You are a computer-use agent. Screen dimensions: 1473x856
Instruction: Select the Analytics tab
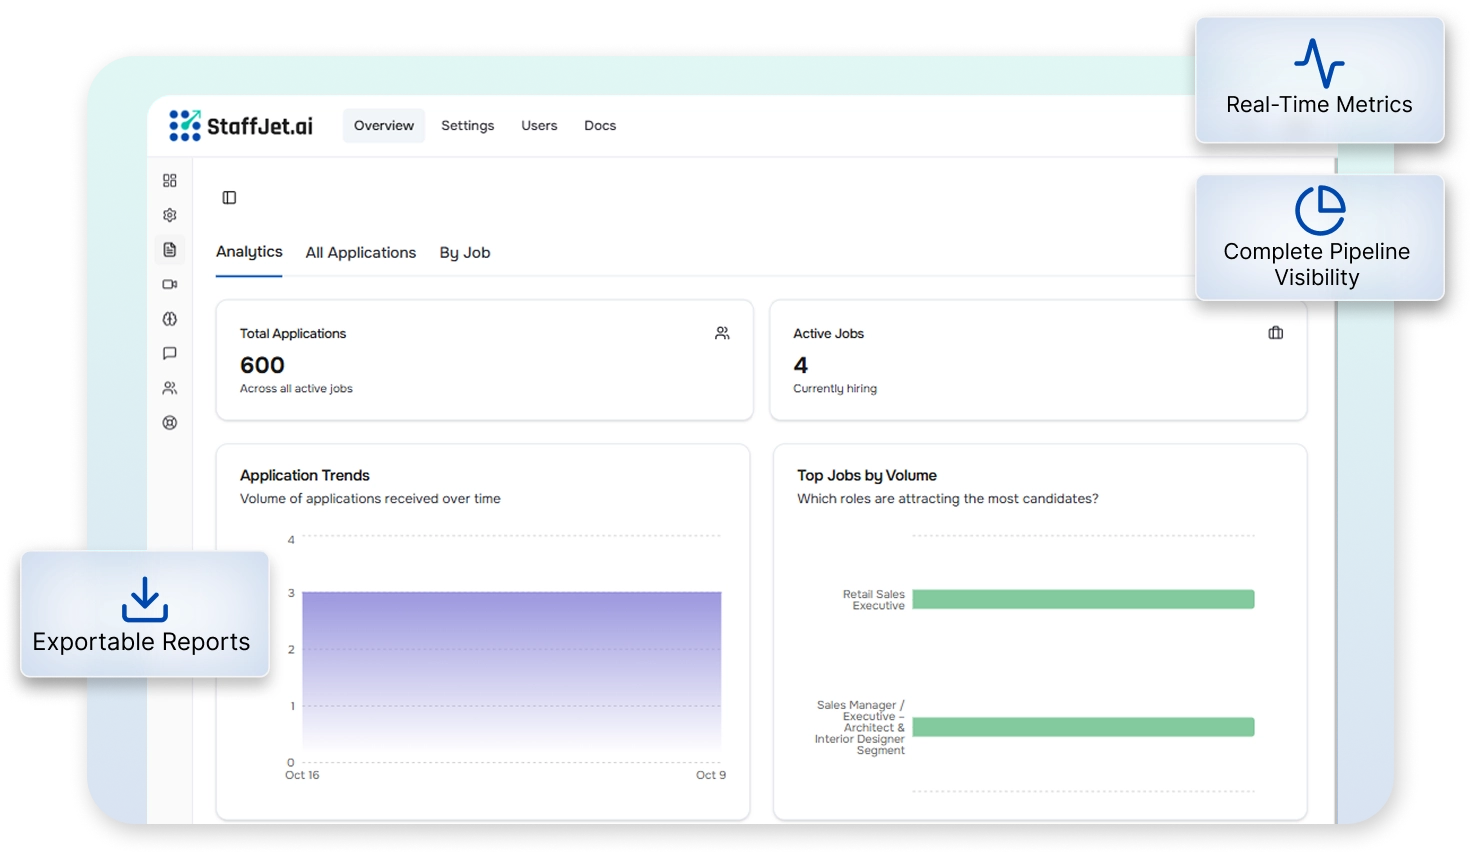pos(249,252)
